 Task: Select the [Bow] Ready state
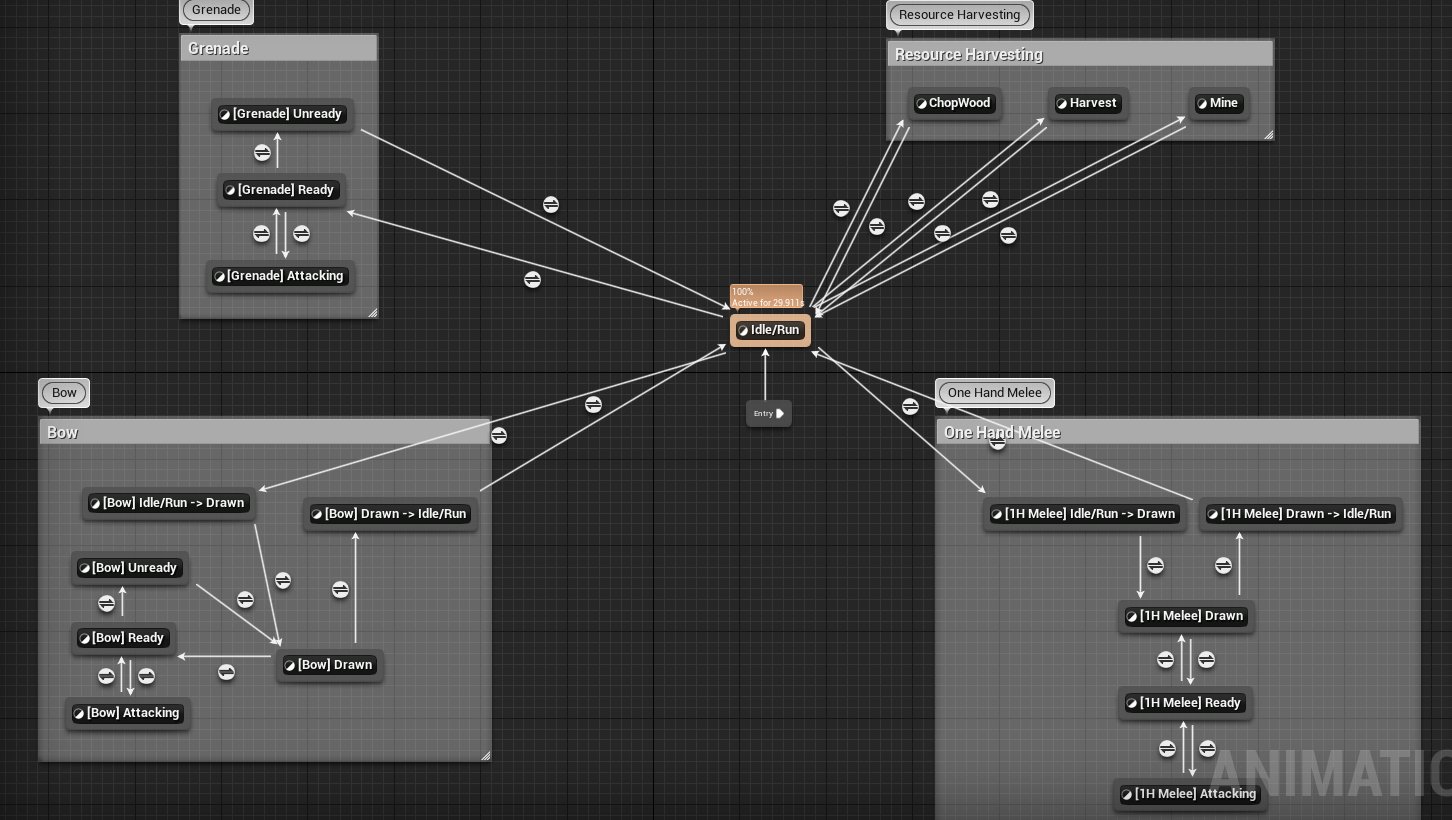(122, 638)
